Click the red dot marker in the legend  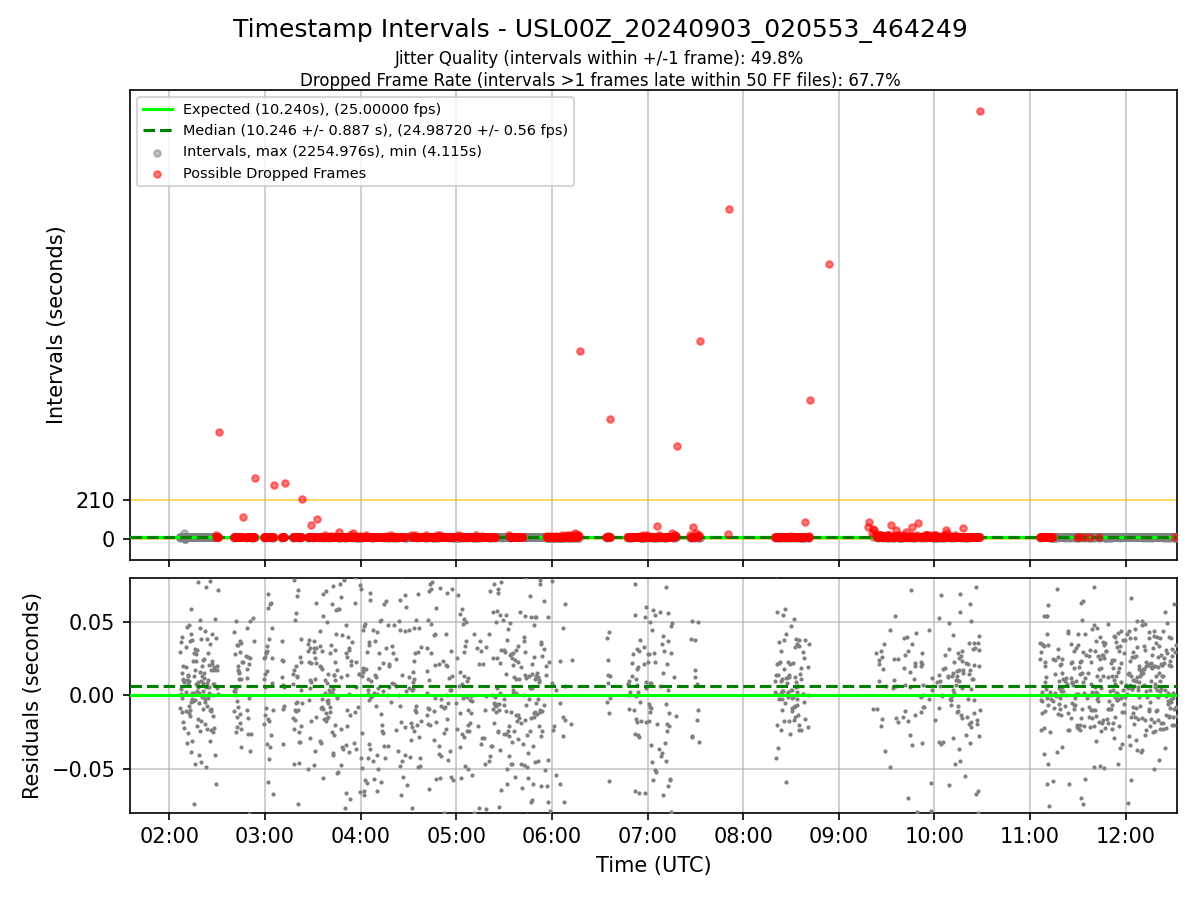[x=158, y=173]
